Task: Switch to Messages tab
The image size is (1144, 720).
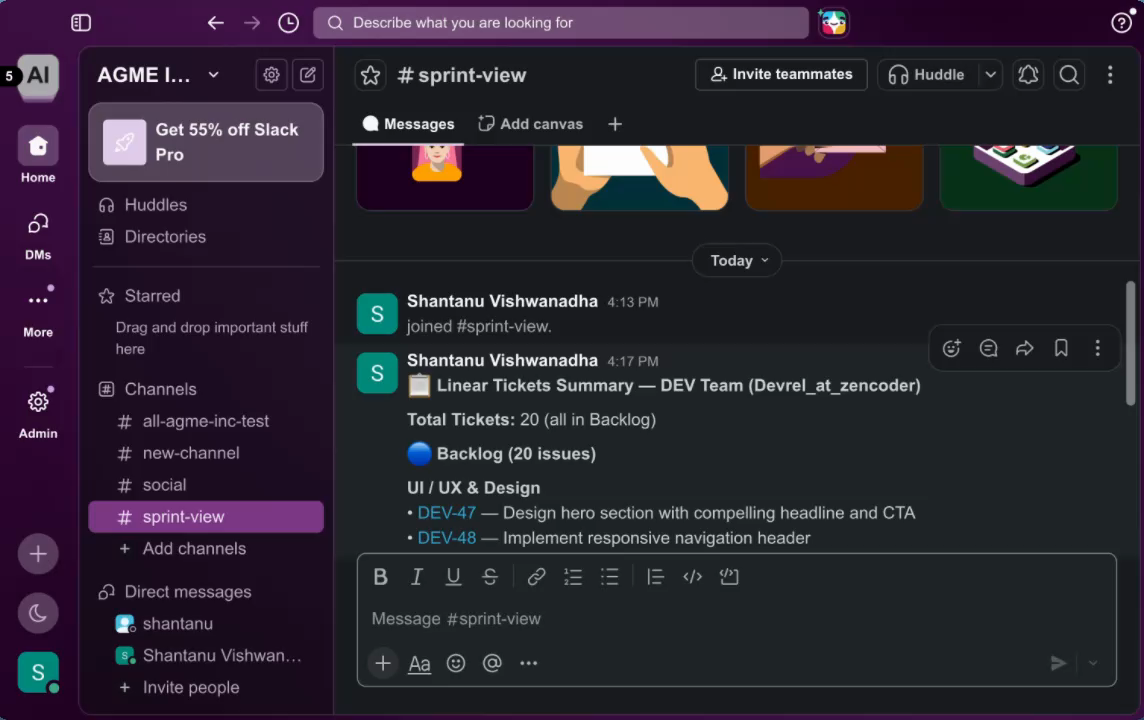Action: pos(409,124)
